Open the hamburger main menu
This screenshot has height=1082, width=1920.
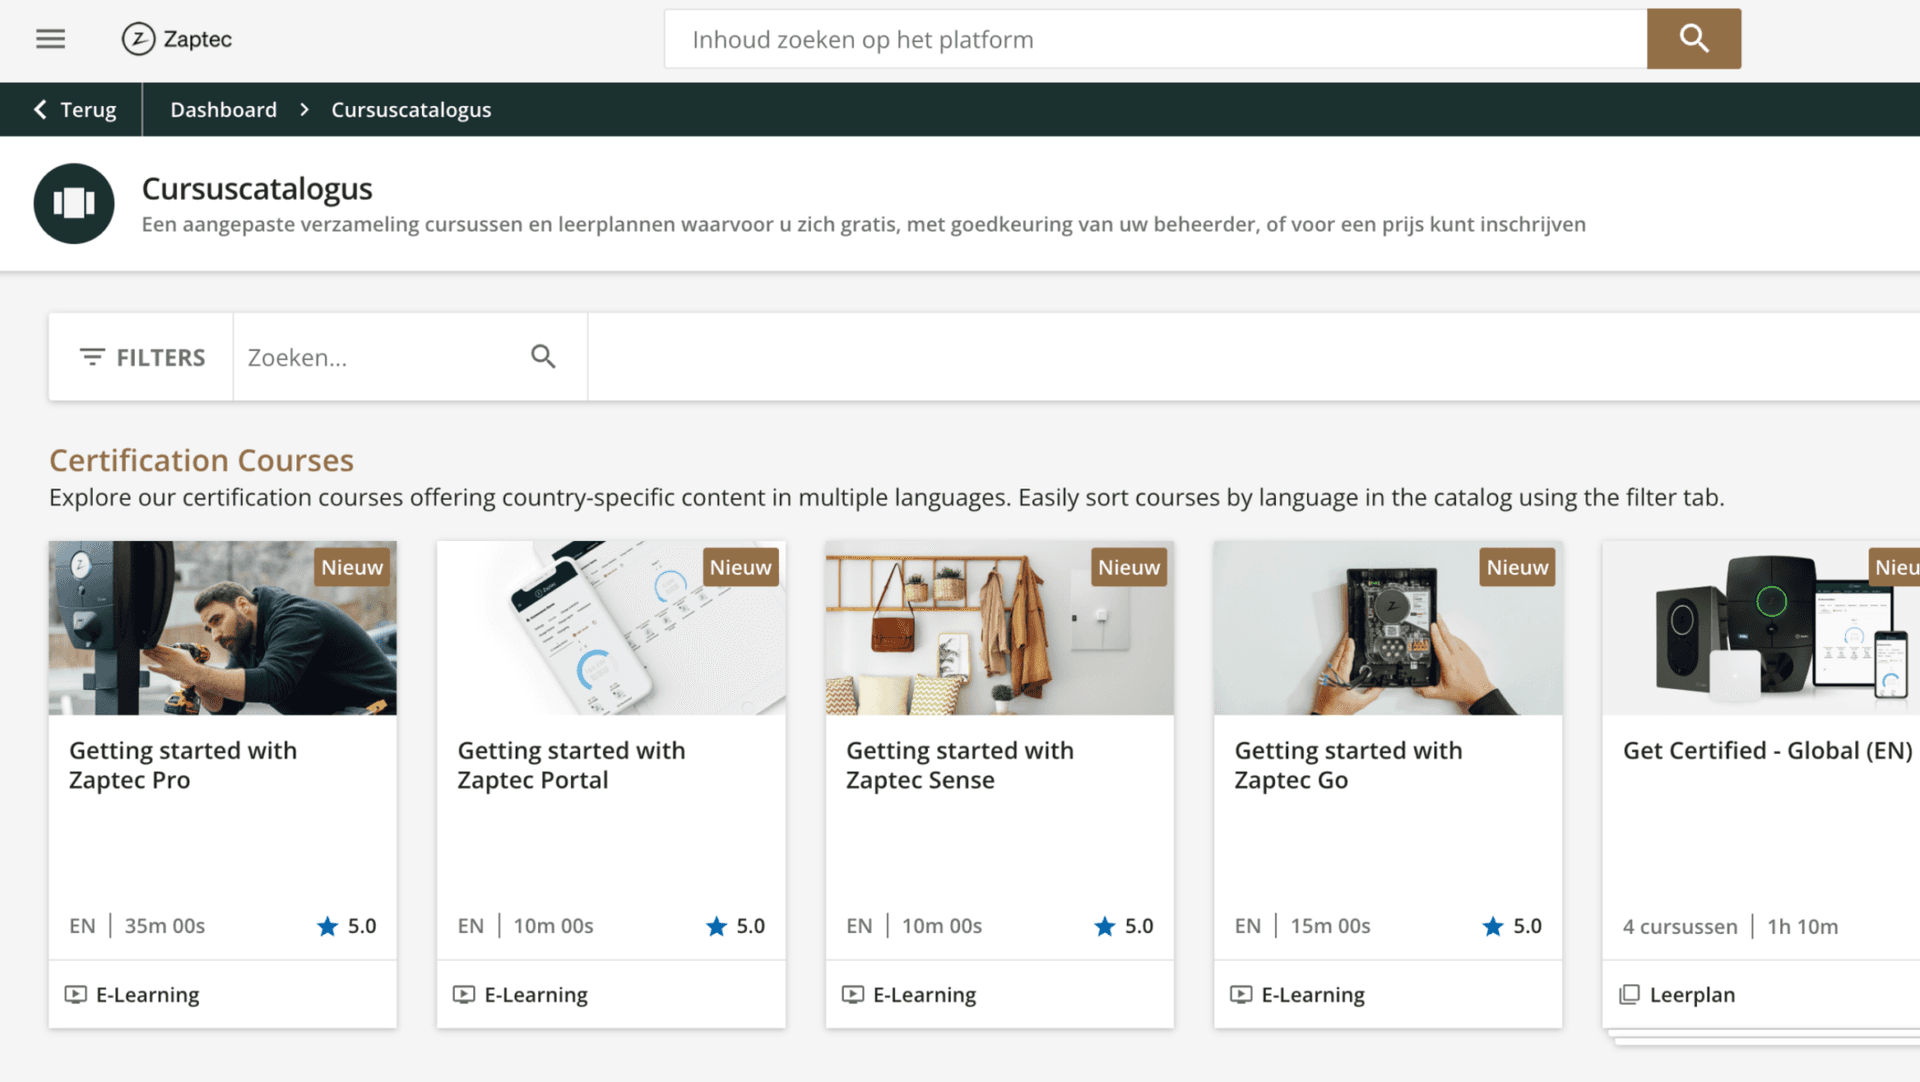(x=50, y=39)
